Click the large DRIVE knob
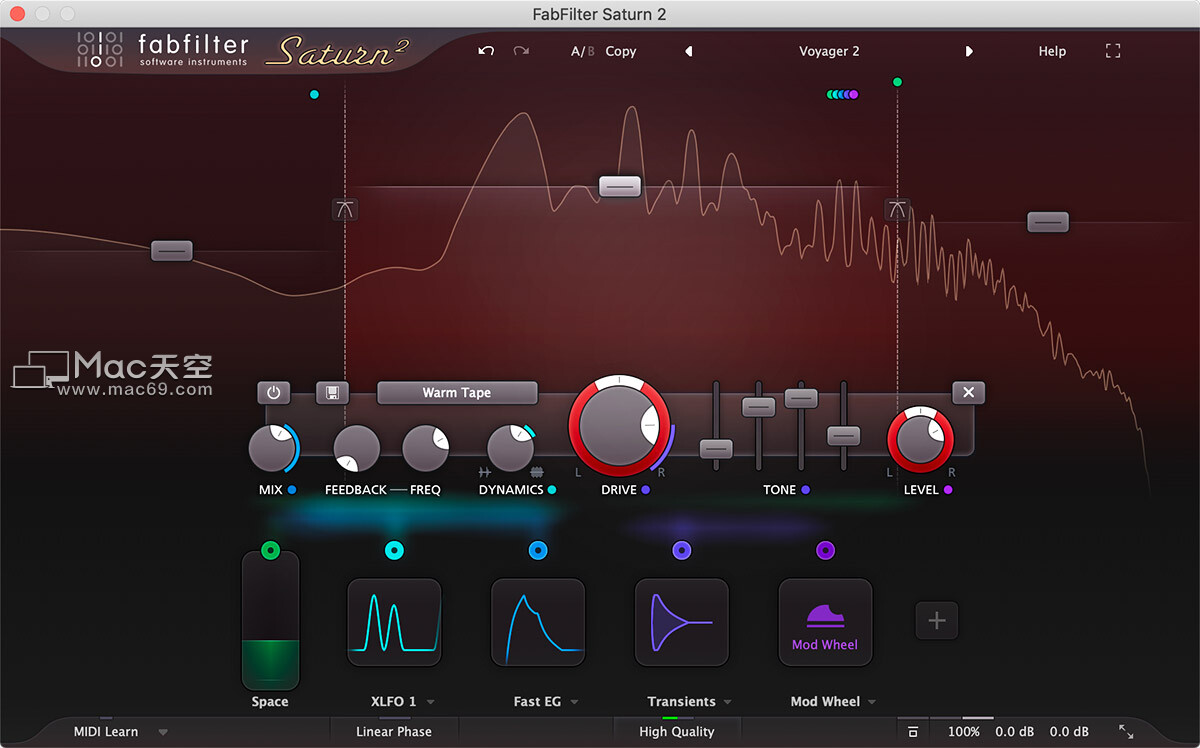Screen dimensions: 1200x748 (x=619, y=426)
